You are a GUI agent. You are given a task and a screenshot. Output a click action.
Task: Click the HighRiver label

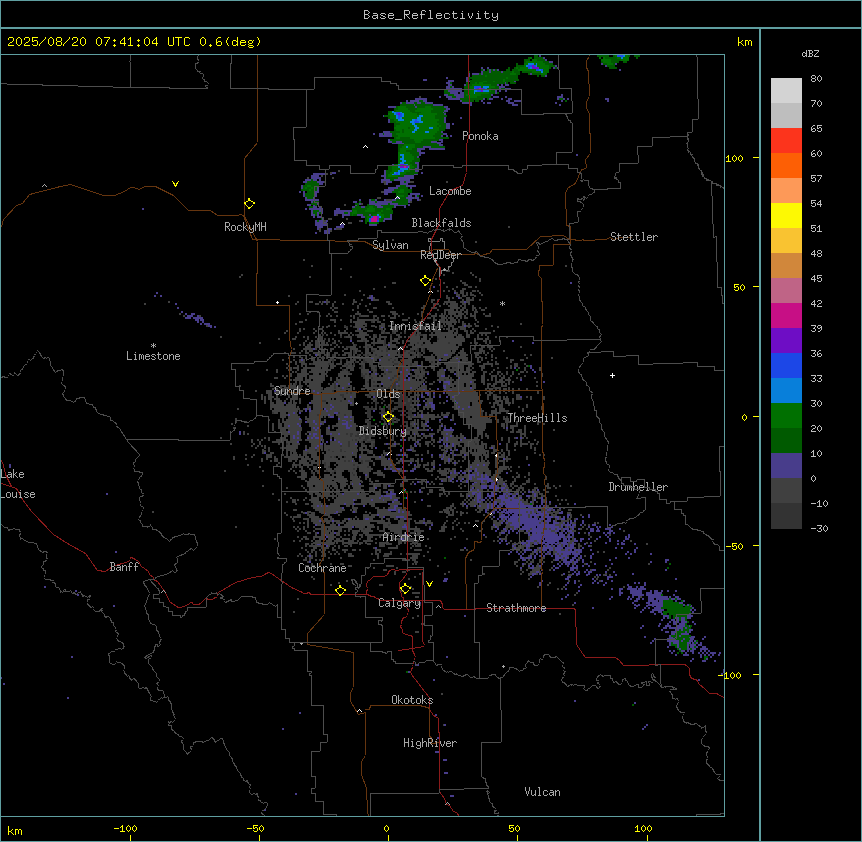[x=430, y=743]
